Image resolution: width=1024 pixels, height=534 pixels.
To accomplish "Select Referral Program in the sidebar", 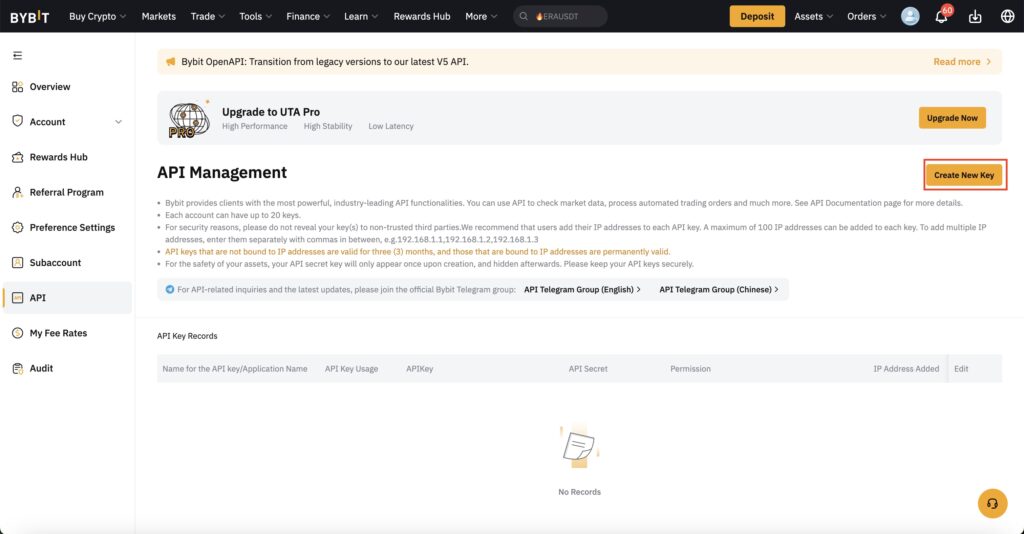I will [x=67, y=193].
